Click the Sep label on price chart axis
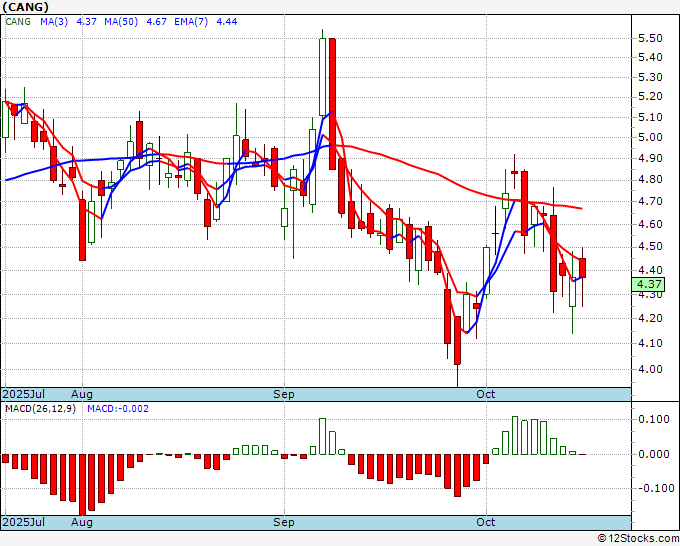This screenshot has width=680, height=546. point(284,394)
